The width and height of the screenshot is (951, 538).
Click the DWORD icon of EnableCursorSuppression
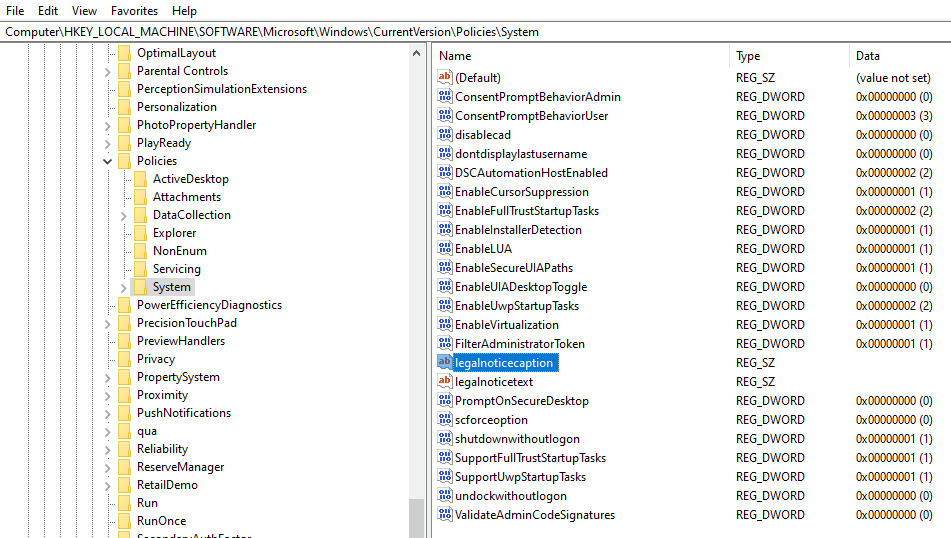tap(445, 192)
